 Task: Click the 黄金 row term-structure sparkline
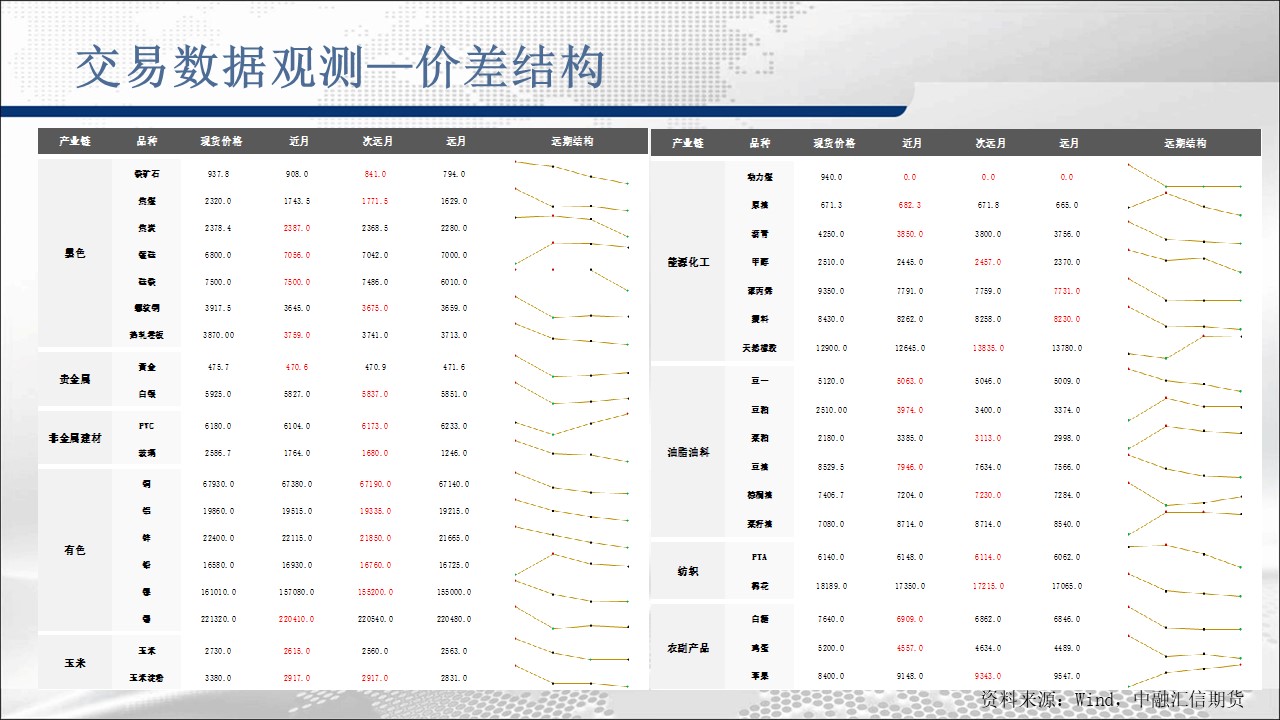pyautogui.click(x=571, y=367)
